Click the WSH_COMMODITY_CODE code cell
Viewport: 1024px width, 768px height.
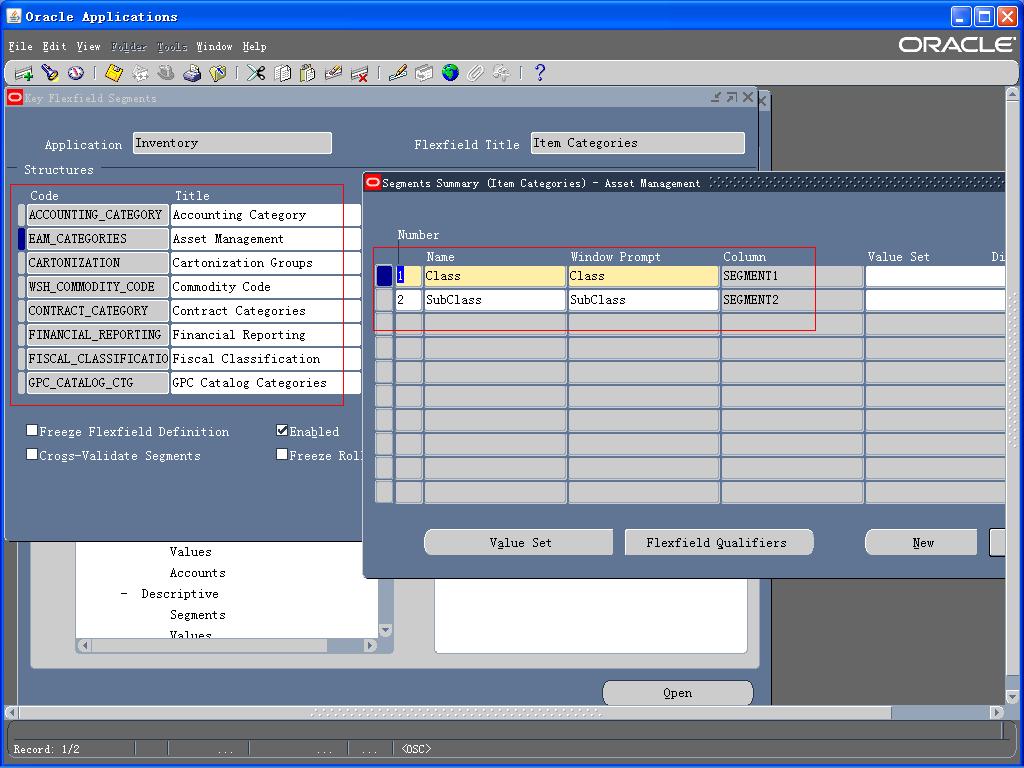click(98, 287)
